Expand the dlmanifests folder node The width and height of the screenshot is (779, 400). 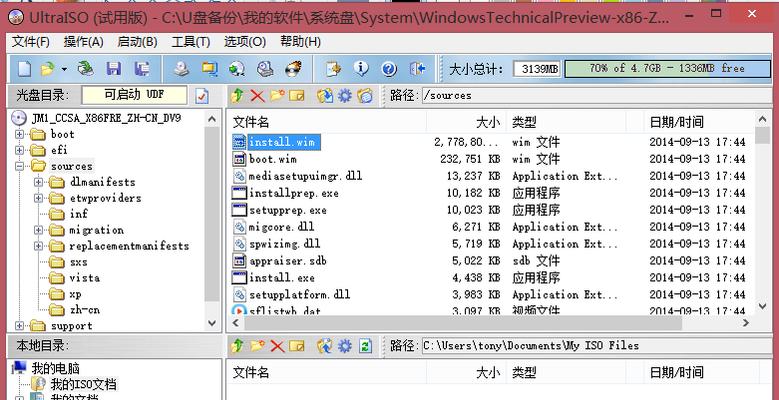click(39, 182)
